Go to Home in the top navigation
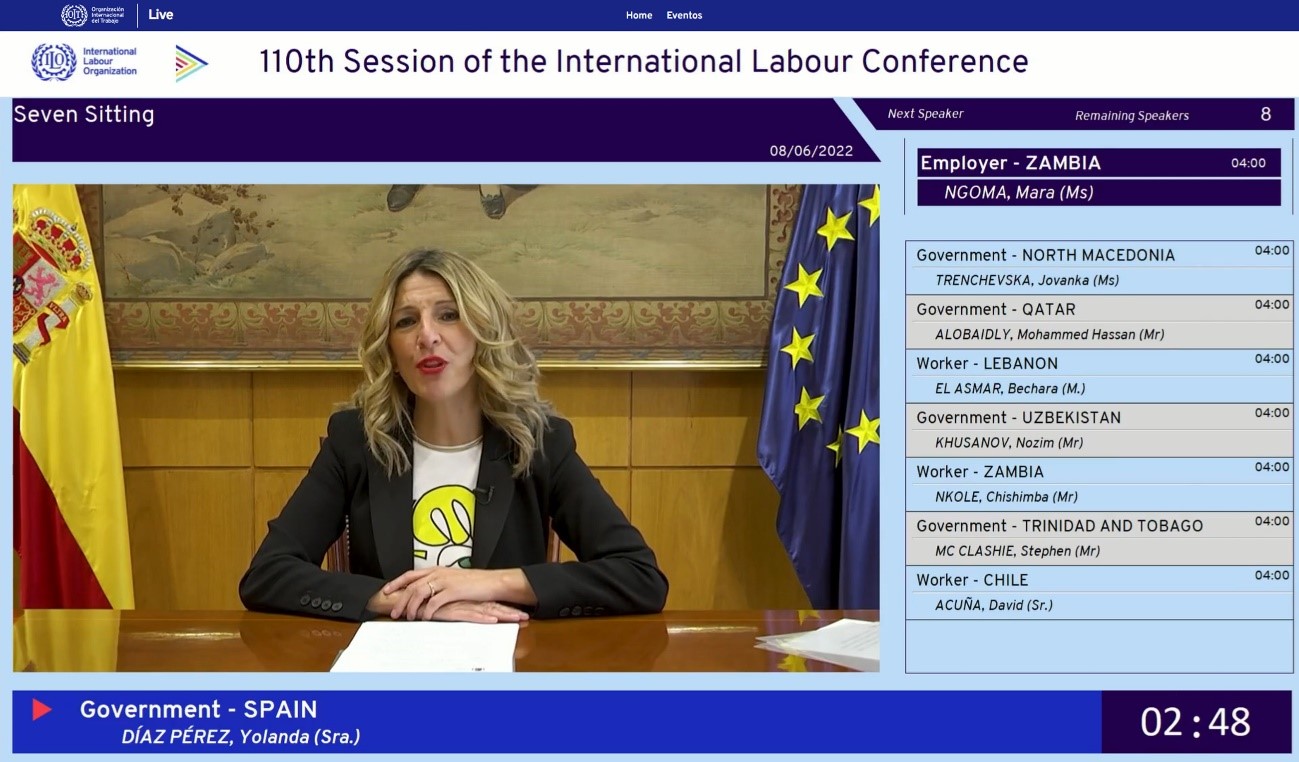1299x762 pixels. tap(639, 15)
